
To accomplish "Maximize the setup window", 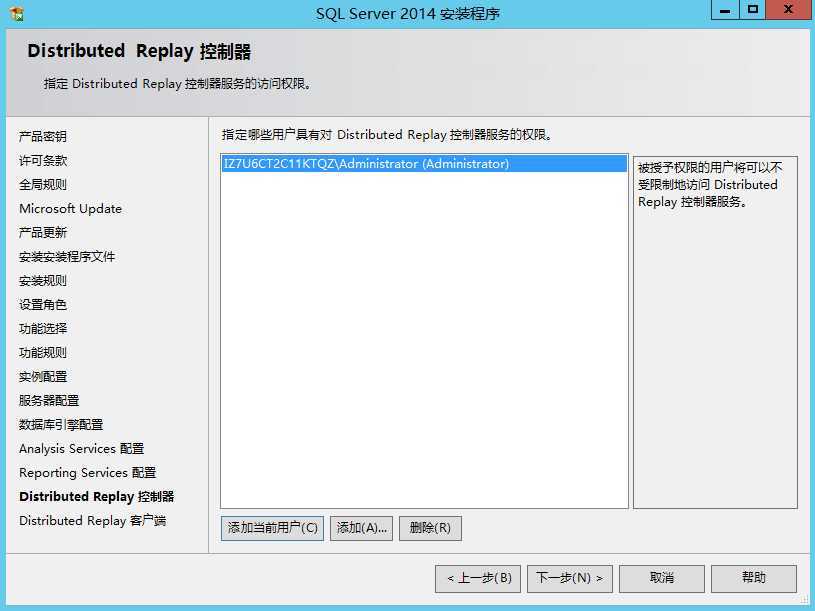I will (x=752, y=10).
